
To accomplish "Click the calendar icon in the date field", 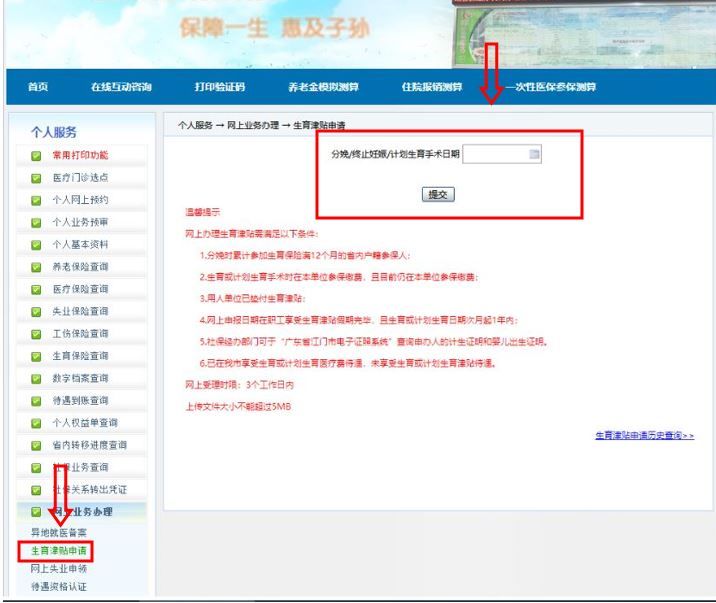I will pos(534,154).
